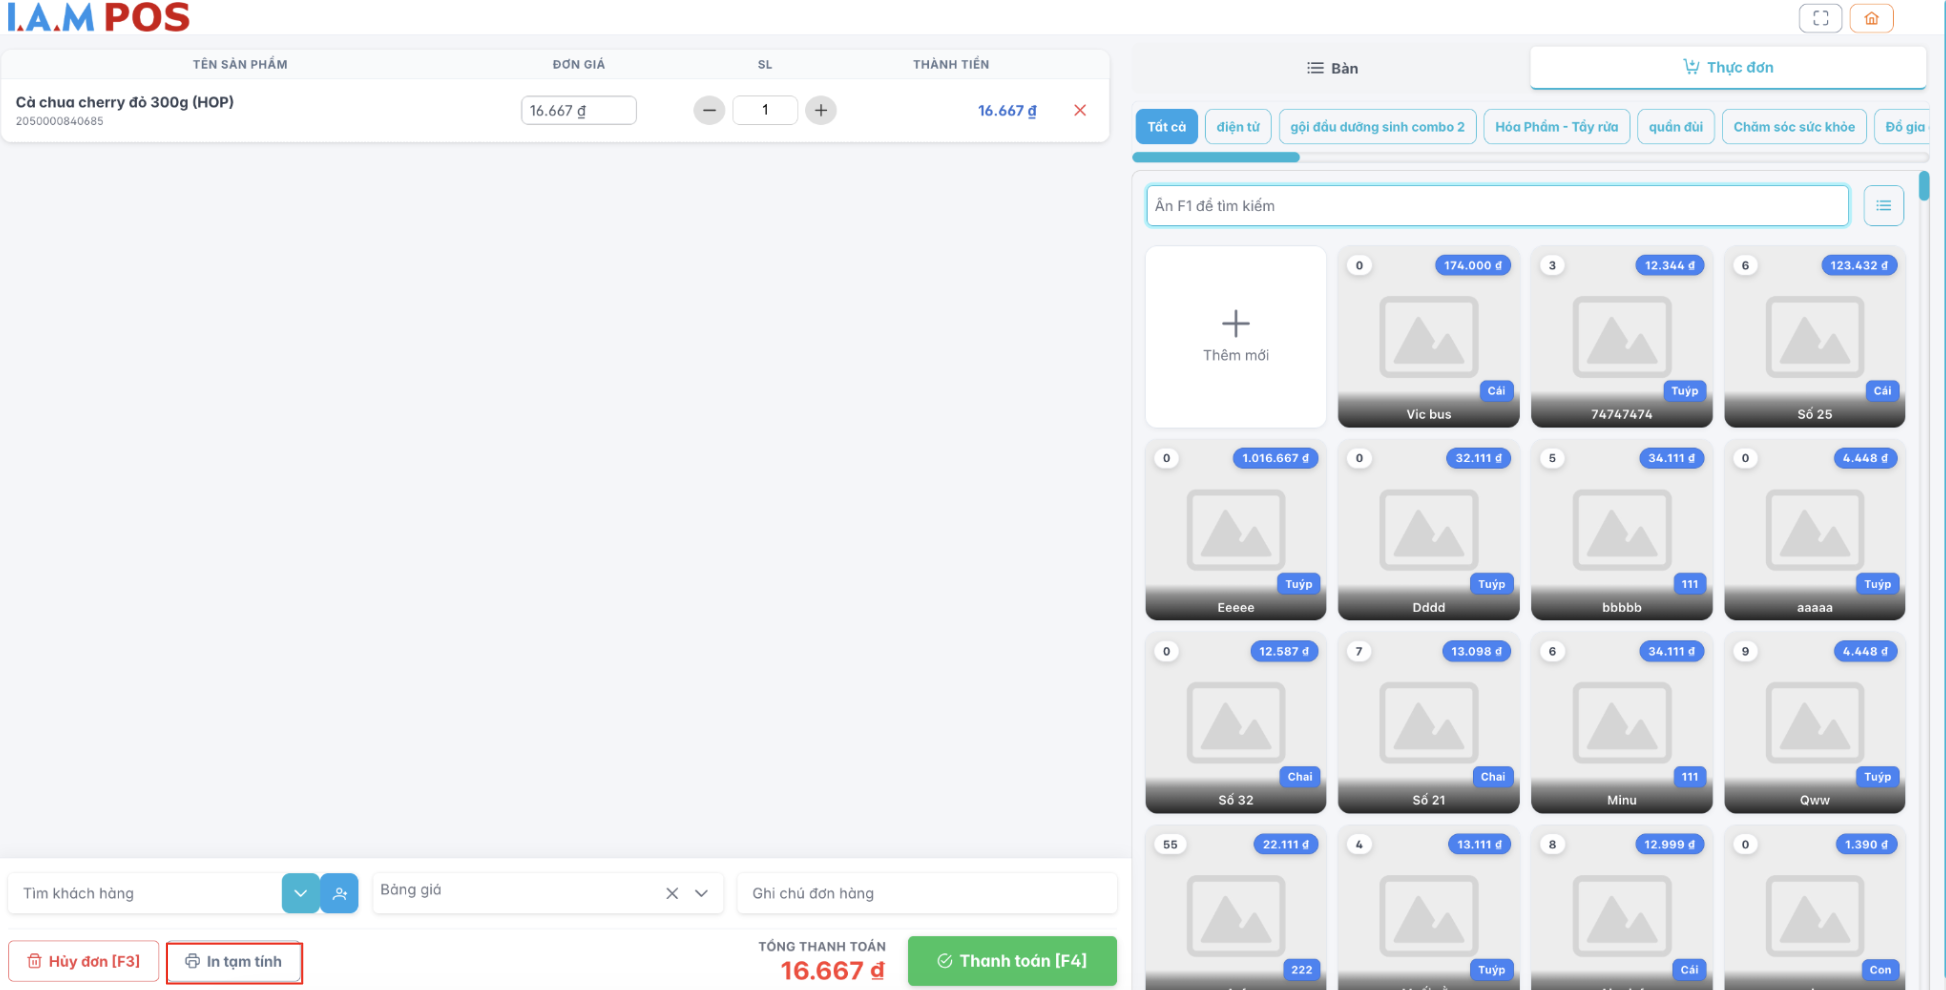The height and width of the screenshot is (990, 1946).
Task: Switch to the Bàn tab
Action: pyautogui.click(x=1331, y=68)
